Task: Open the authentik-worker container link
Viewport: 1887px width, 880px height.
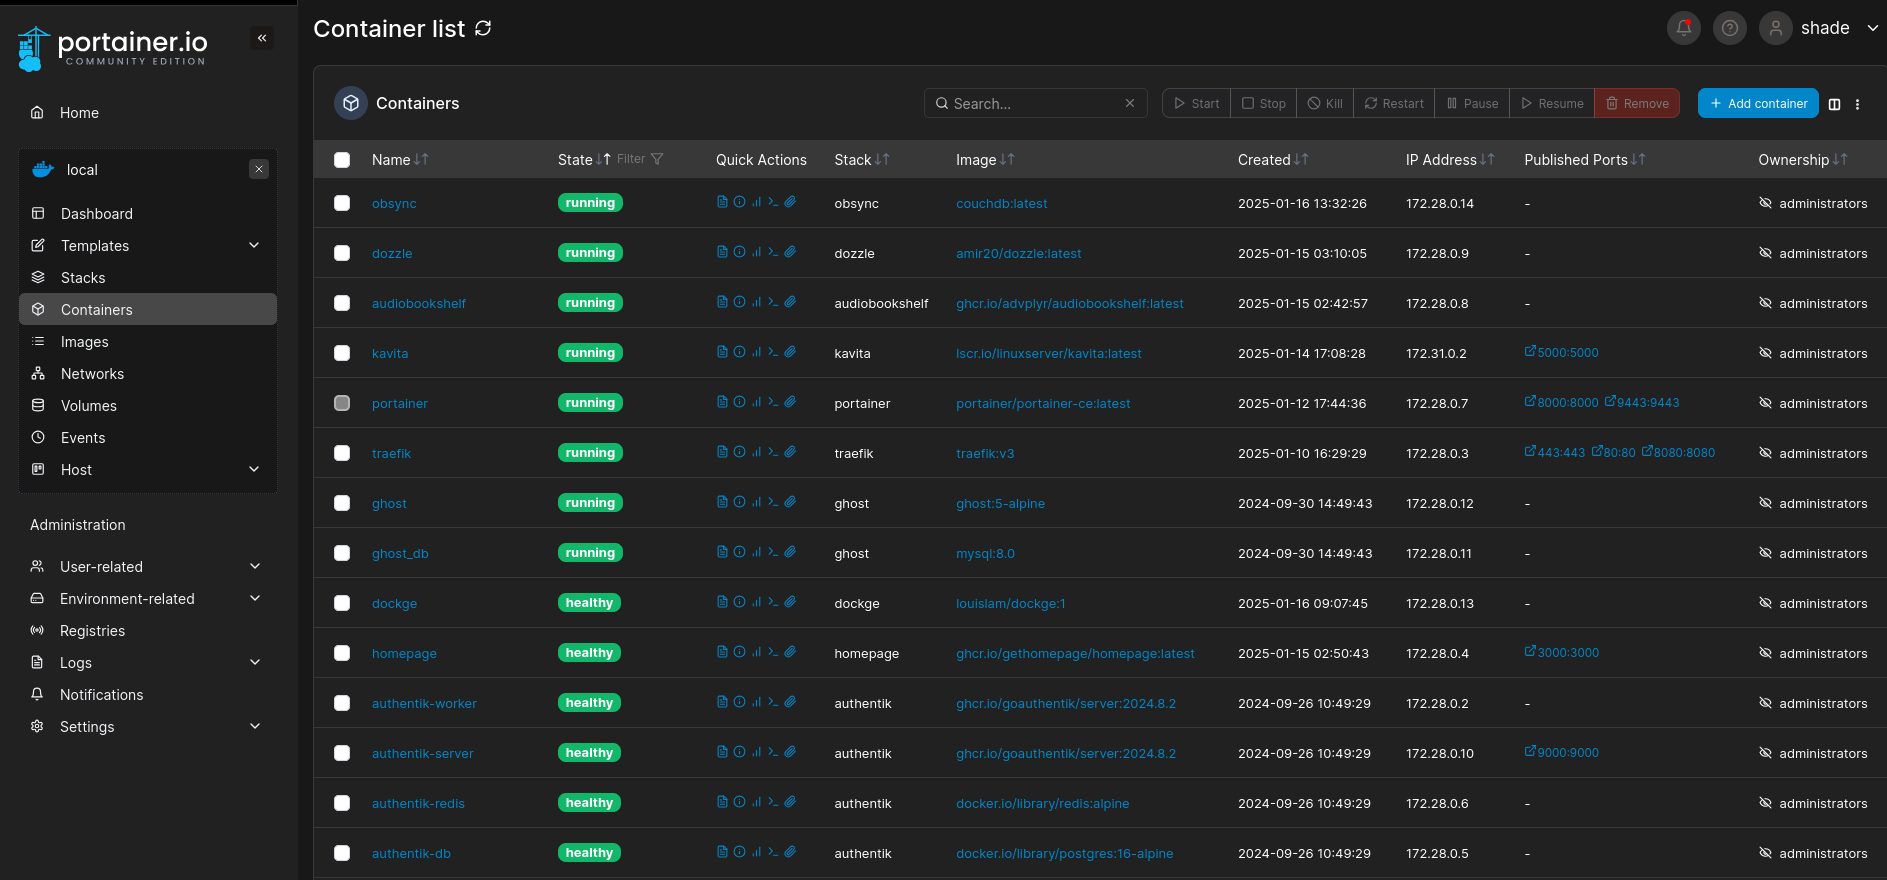Action: pyautogui.click(x=424, y=703)
